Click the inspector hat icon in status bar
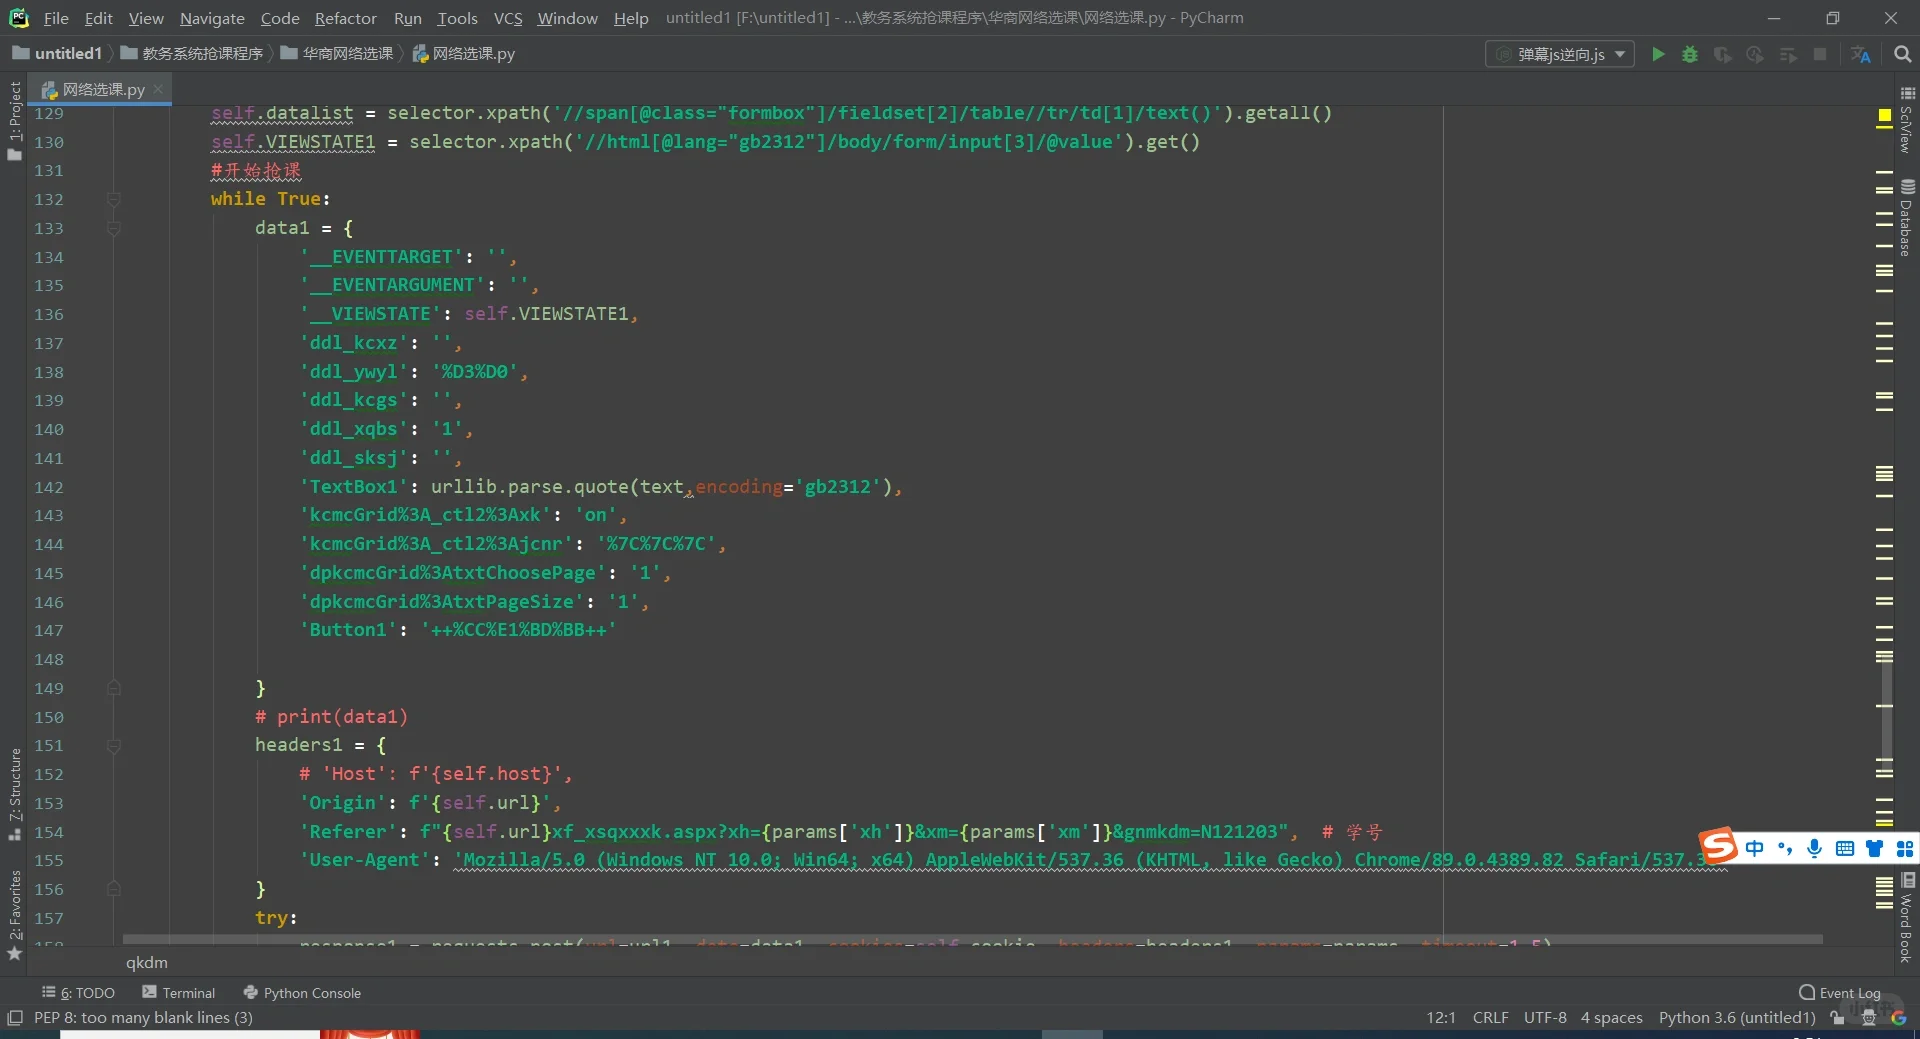This screenshot has width=1920, height=1039. [1868, 1018]
